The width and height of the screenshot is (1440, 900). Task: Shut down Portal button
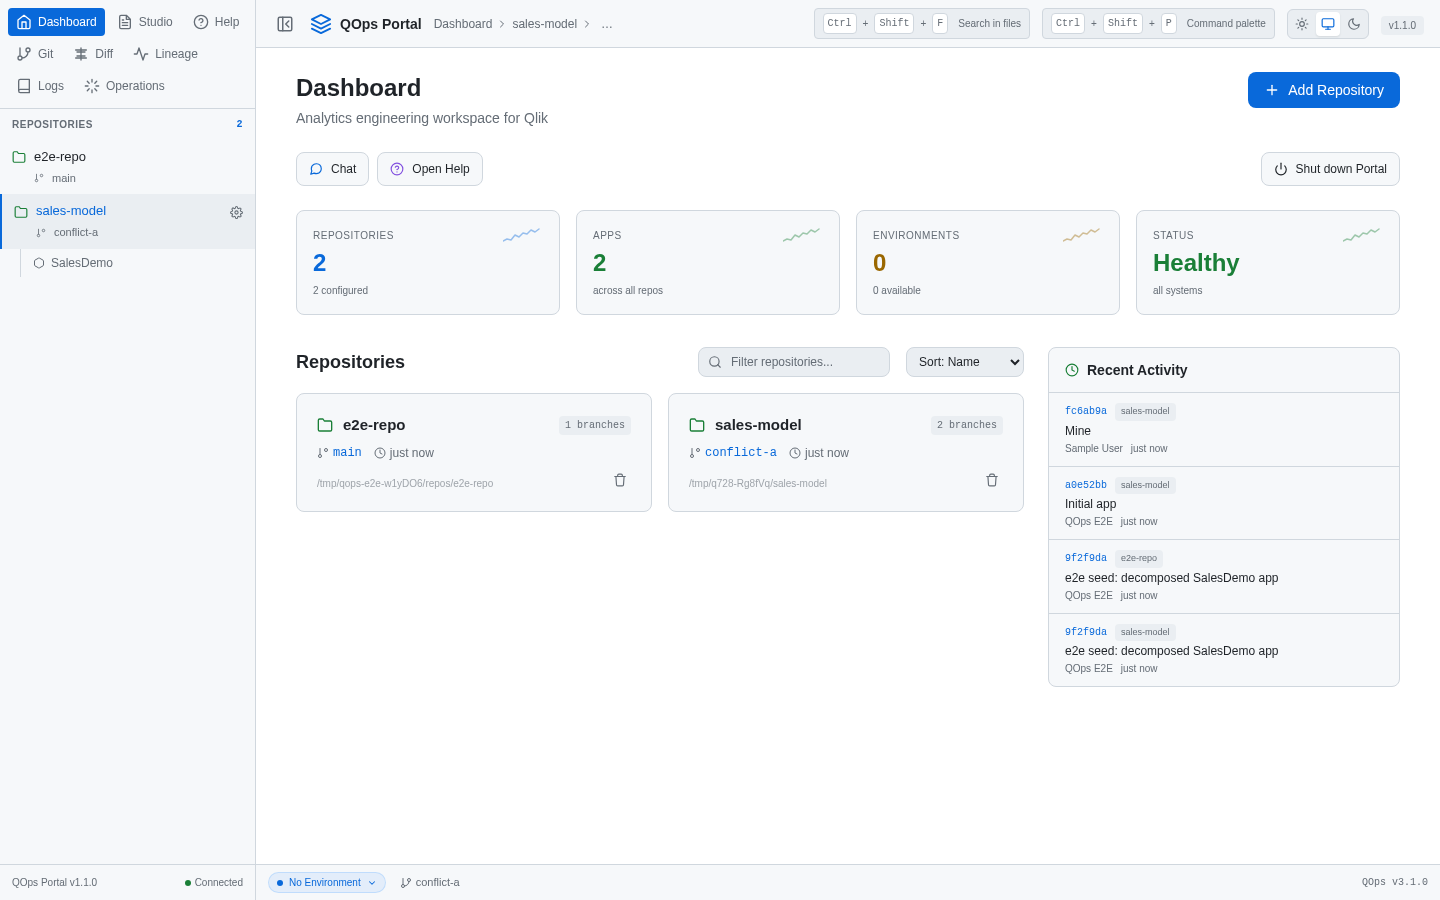(x=1330, y=169)
